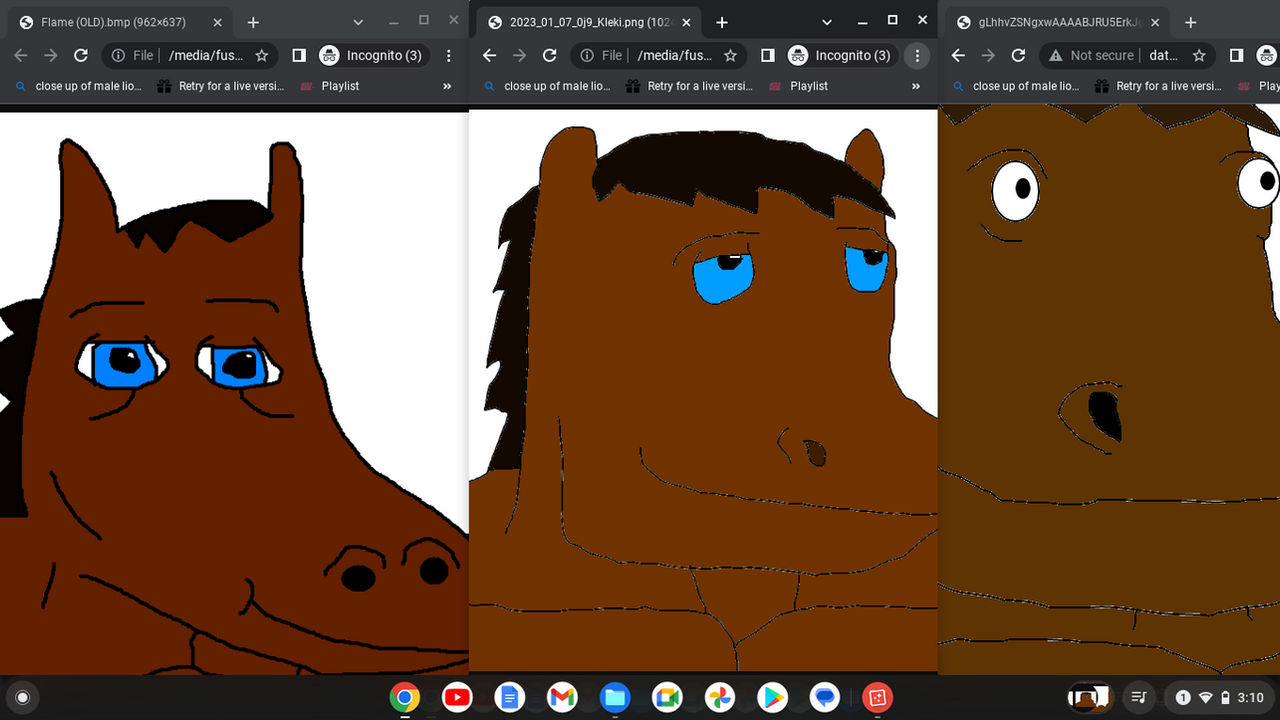
Task: Open 'Retry for a live versi...' bookmark in the left window
Action: tap(222, 86)
